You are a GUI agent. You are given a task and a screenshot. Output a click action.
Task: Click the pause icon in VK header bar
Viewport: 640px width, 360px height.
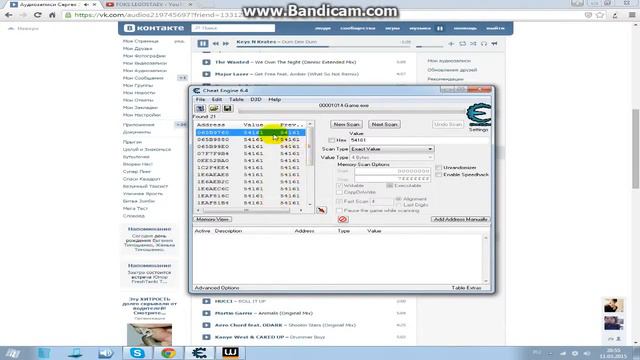click(x=440, y=28)
